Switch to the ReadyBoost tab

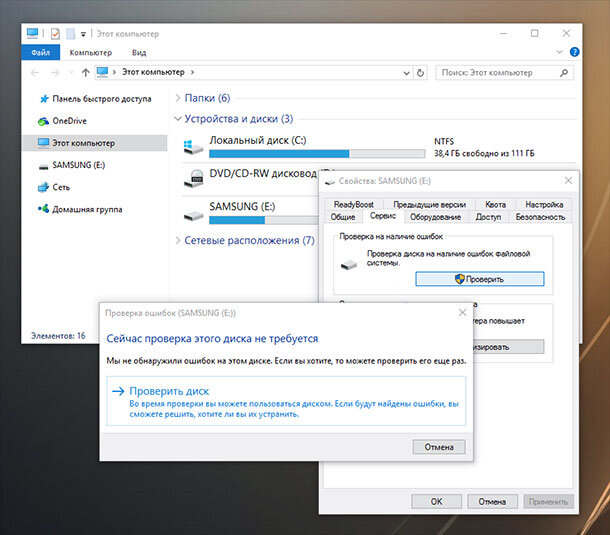click(x=353, y=204)
